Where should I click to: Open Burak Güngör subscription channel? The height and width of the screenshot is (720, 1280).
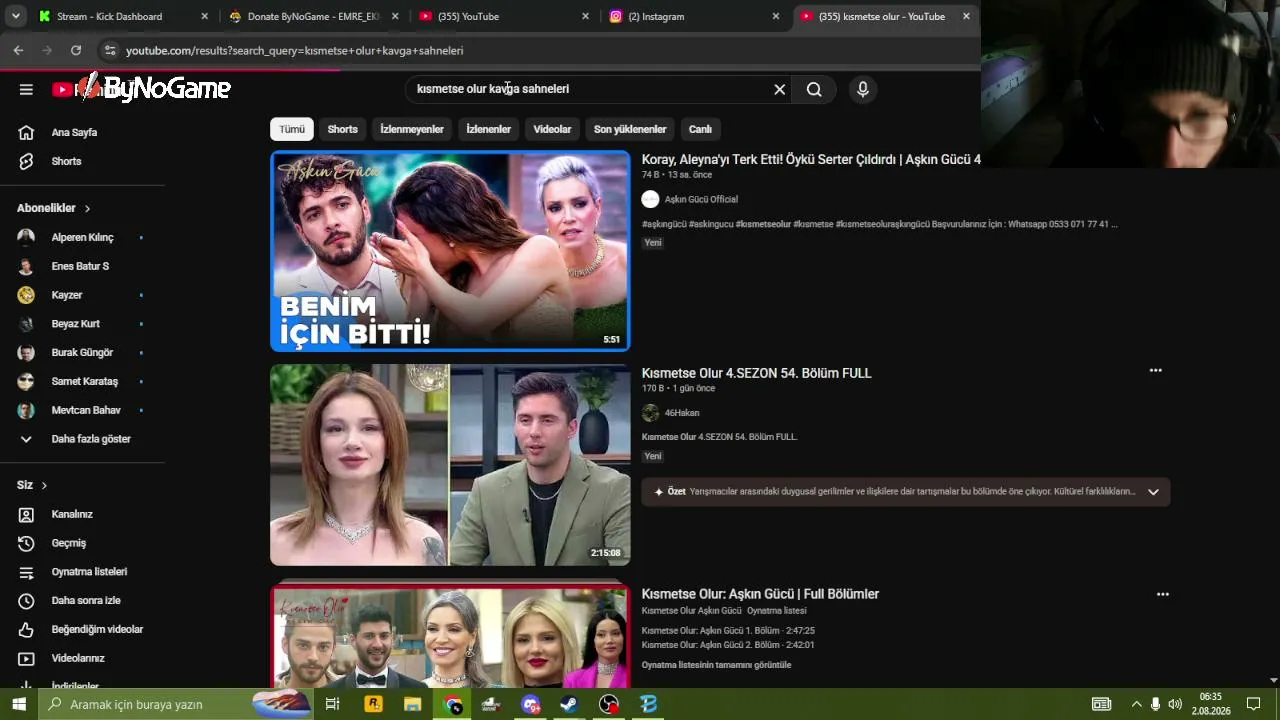[82, 352]
